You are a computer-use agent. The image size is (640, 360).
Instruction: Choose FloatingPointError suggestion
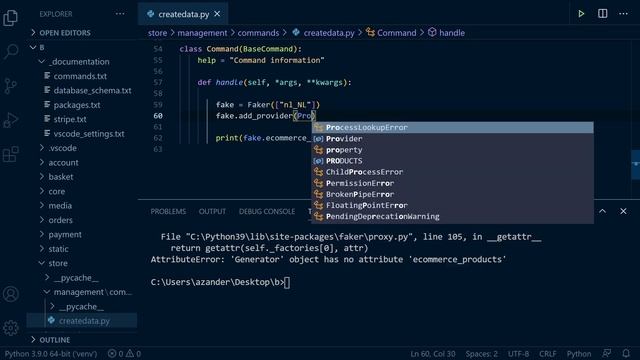(x=453, y=205)
